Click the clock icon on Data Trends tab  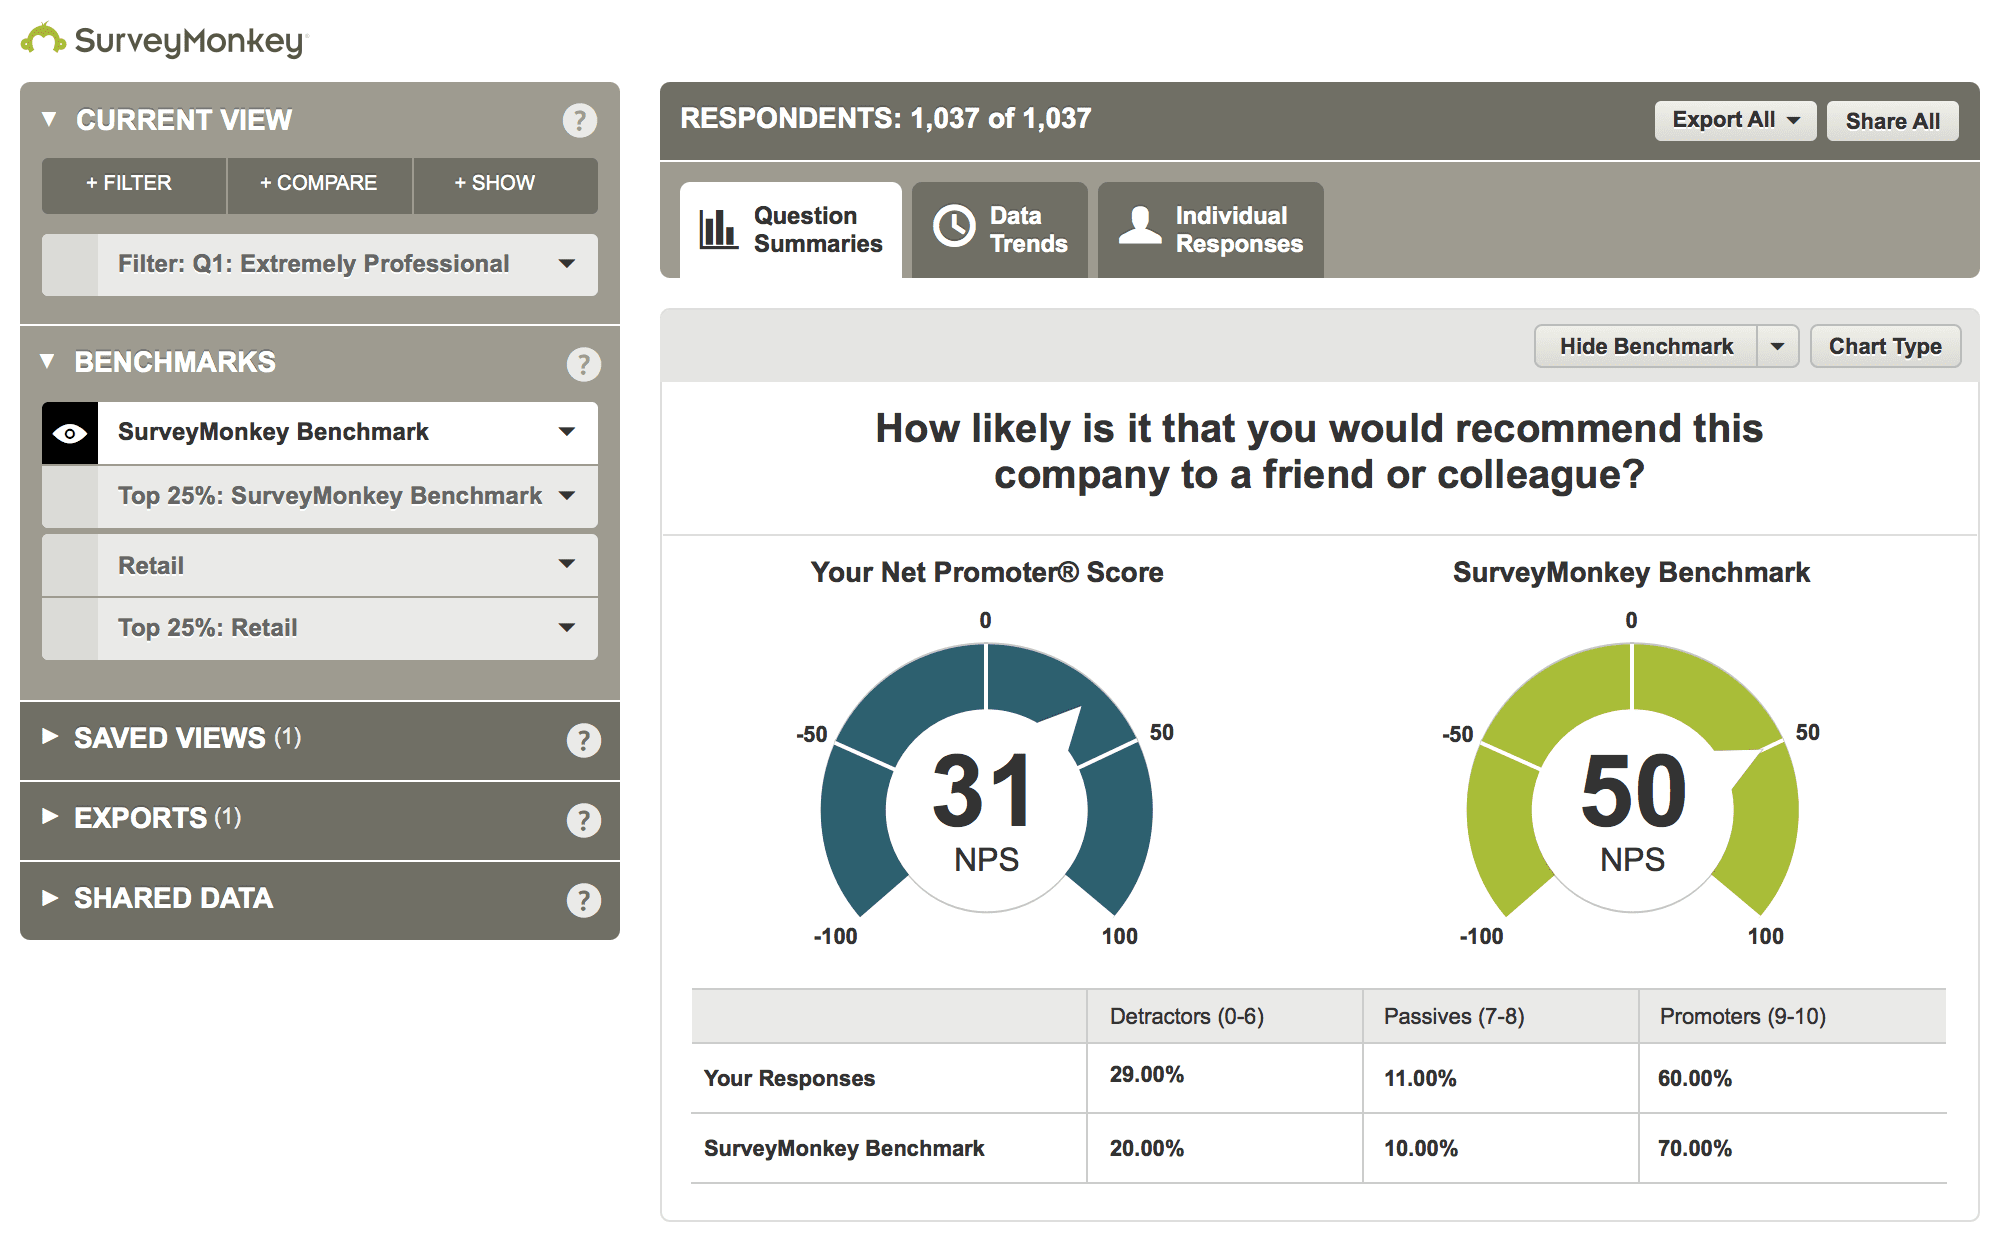(955, 228)
